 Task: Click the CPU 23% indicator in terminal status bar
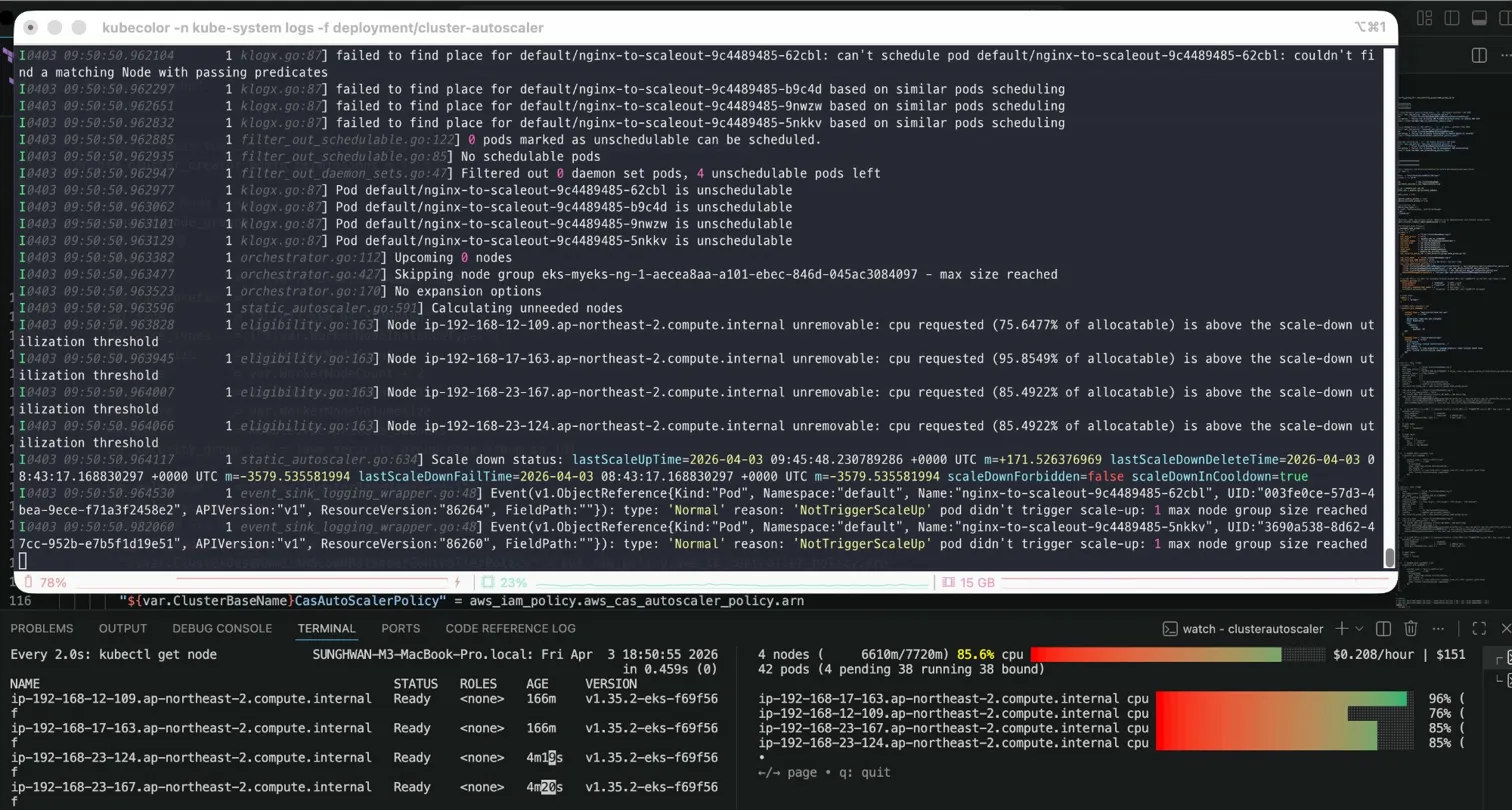click(x=503, y=582)
